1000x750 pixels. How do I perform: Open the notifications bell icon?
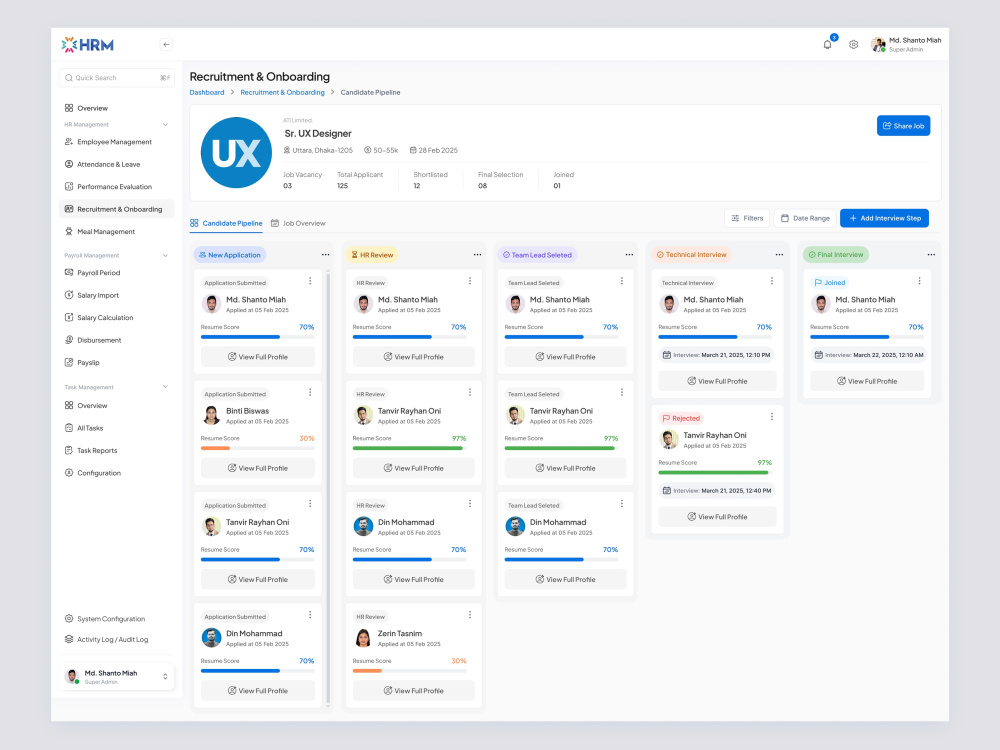827,45
